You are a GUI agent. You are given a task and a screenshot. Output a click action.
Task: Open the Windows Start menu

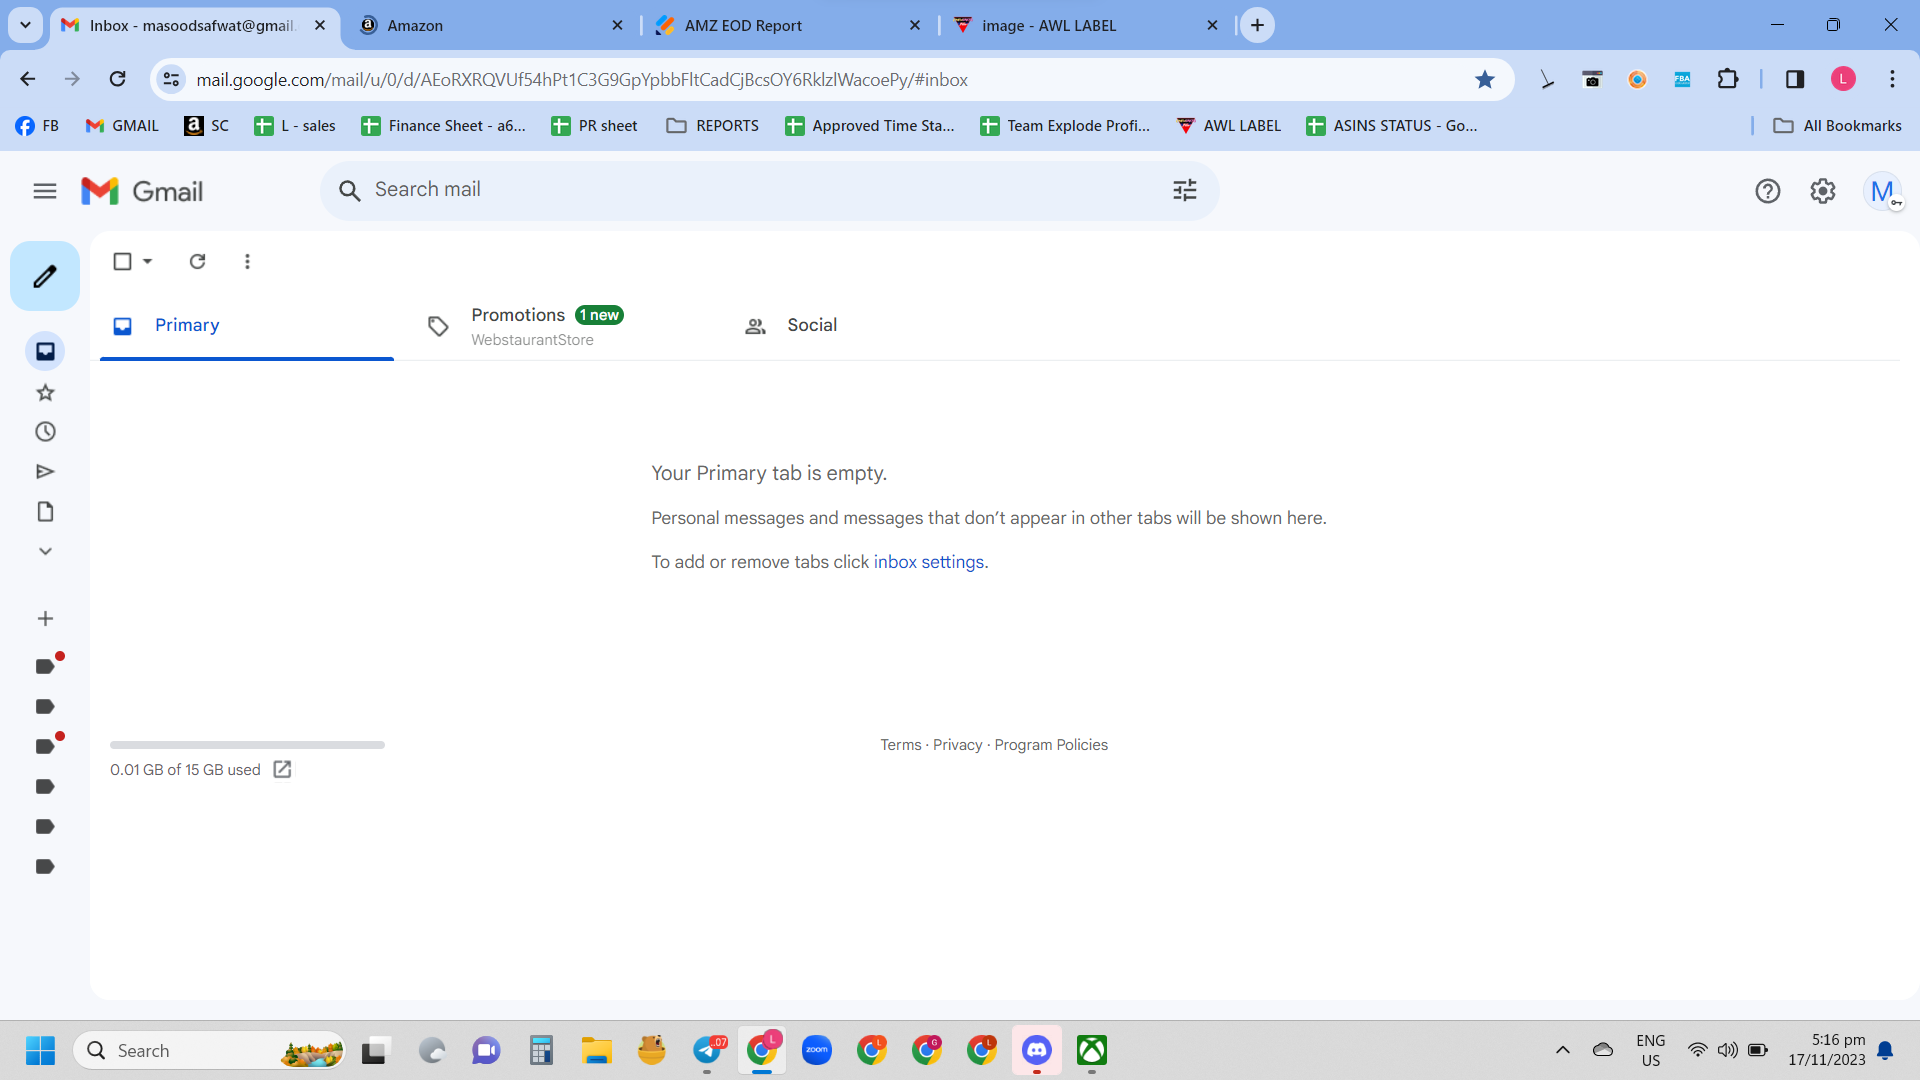tap(40, 1051)
